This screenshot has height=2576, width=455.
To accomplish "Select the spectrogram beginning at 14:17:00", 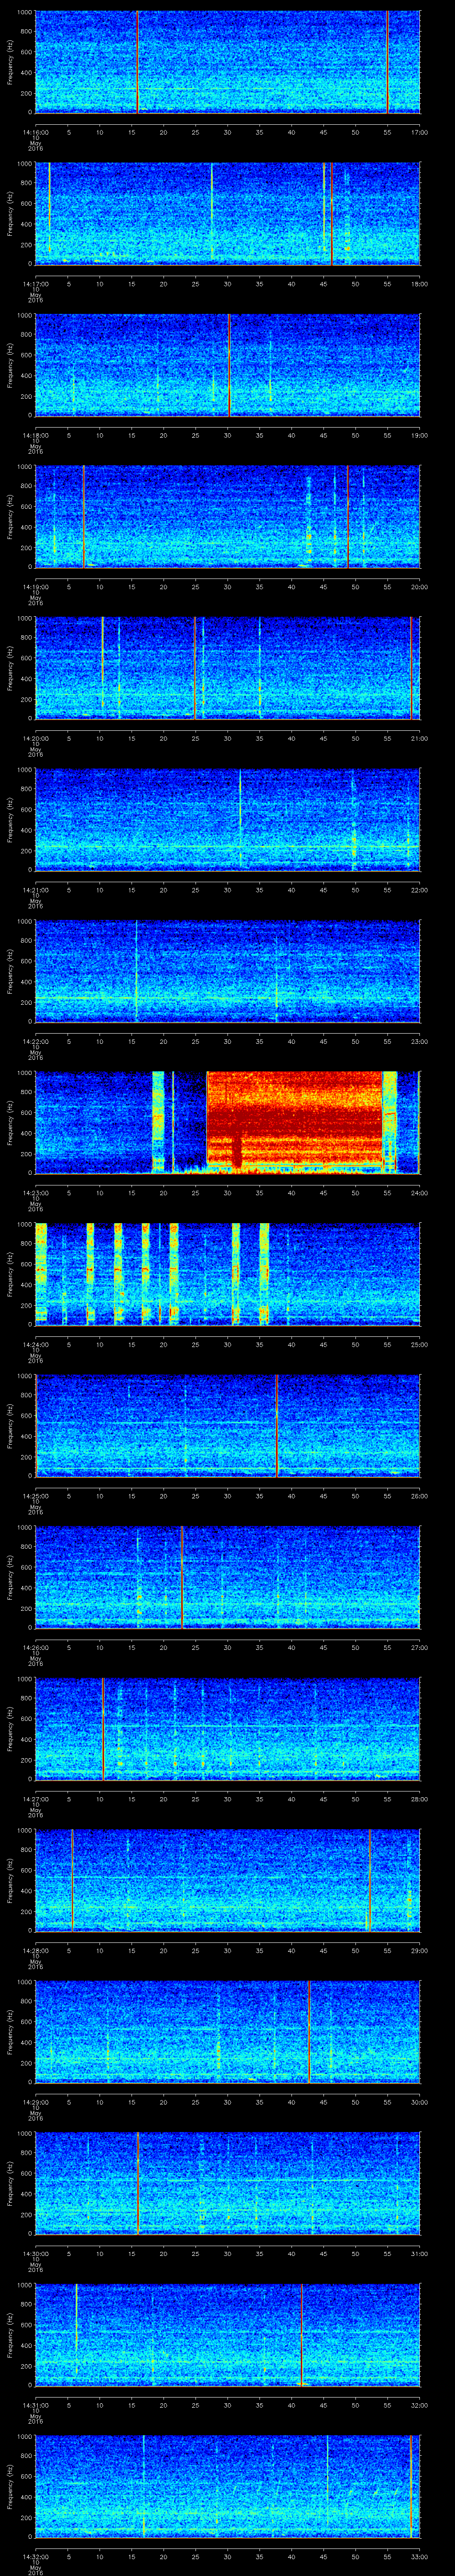I will pyautogui.click(x=227, y=214).
